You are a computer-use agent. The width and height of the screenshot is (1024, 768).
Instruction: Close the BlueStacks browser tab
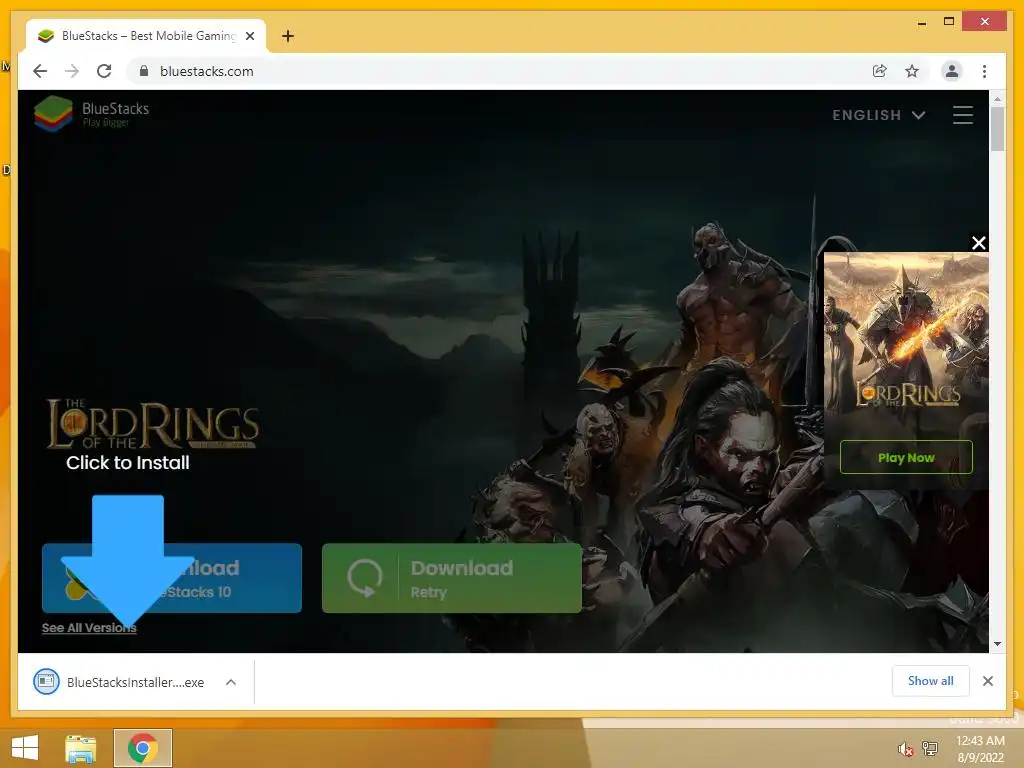pyautogui.click(x=250, y=36)
